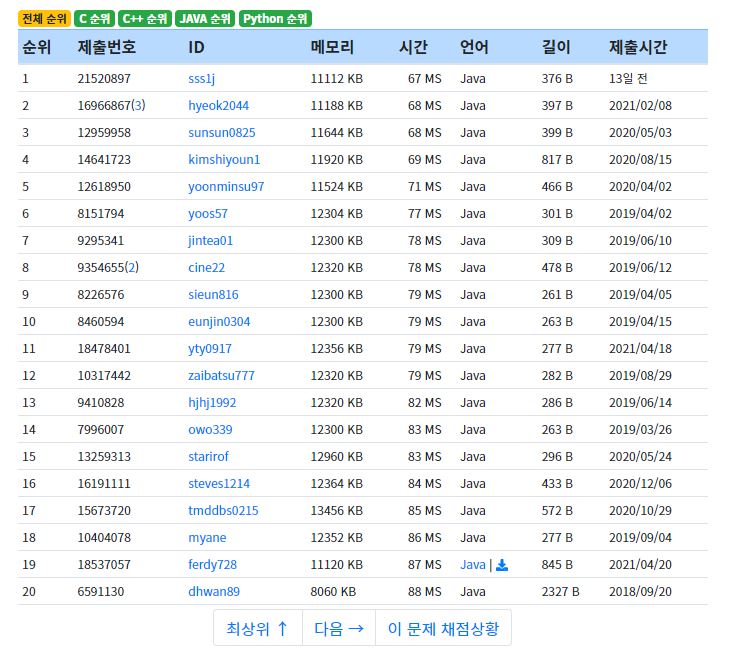This screenshot has width=741, height=664.
Task: Click the 순위 column header
Action: [x=36, y=47]
